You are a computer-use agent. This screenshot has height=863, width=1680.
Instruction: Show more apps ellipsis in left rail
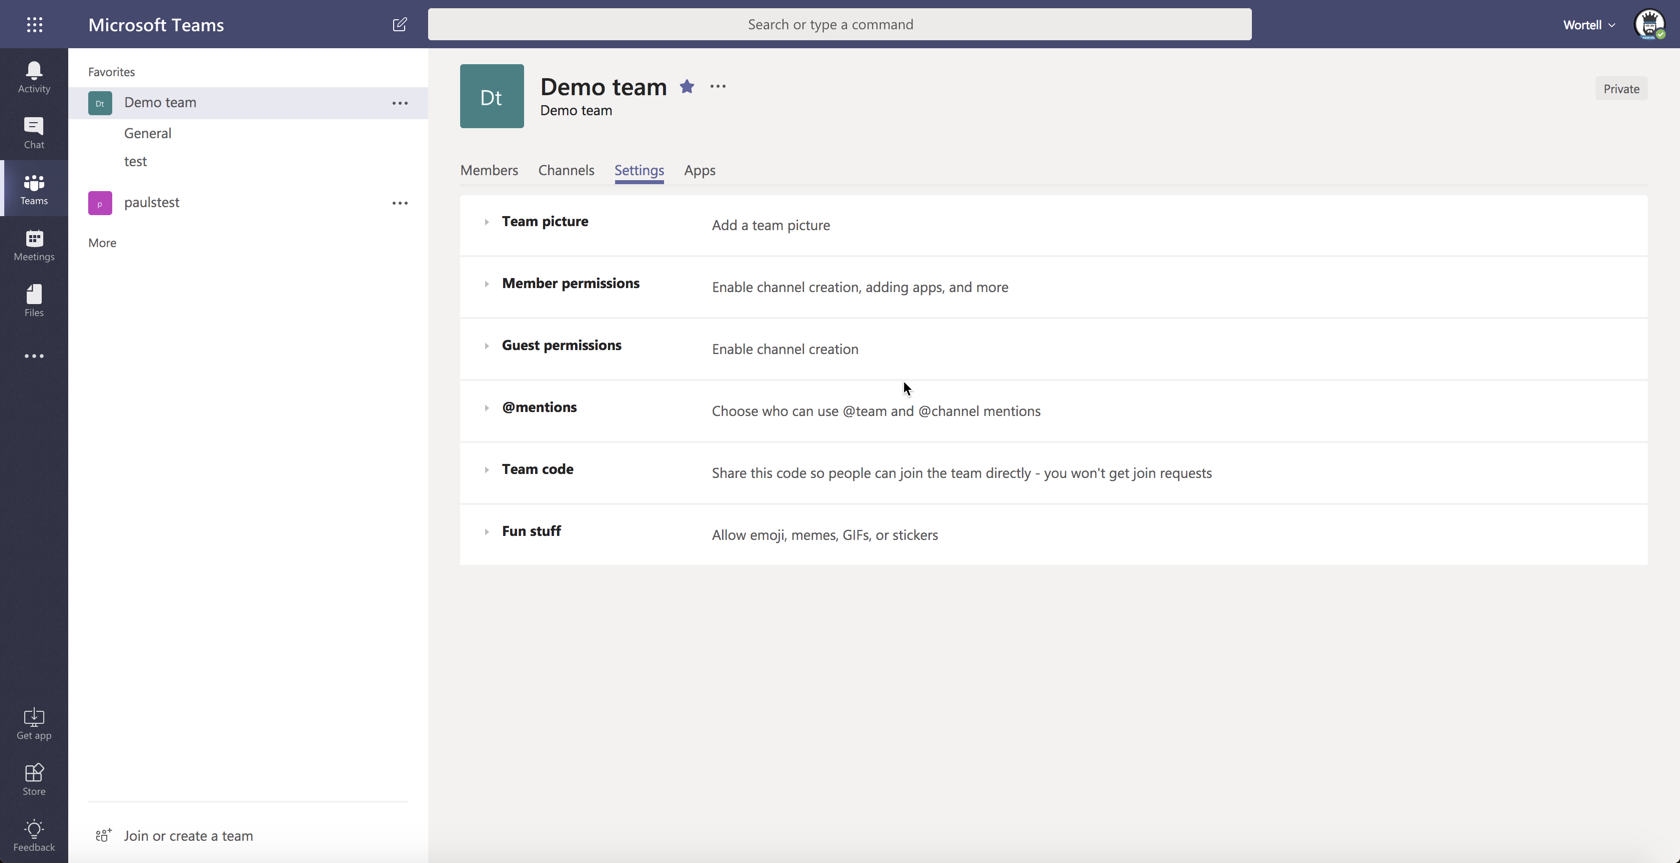pos(34,356)
